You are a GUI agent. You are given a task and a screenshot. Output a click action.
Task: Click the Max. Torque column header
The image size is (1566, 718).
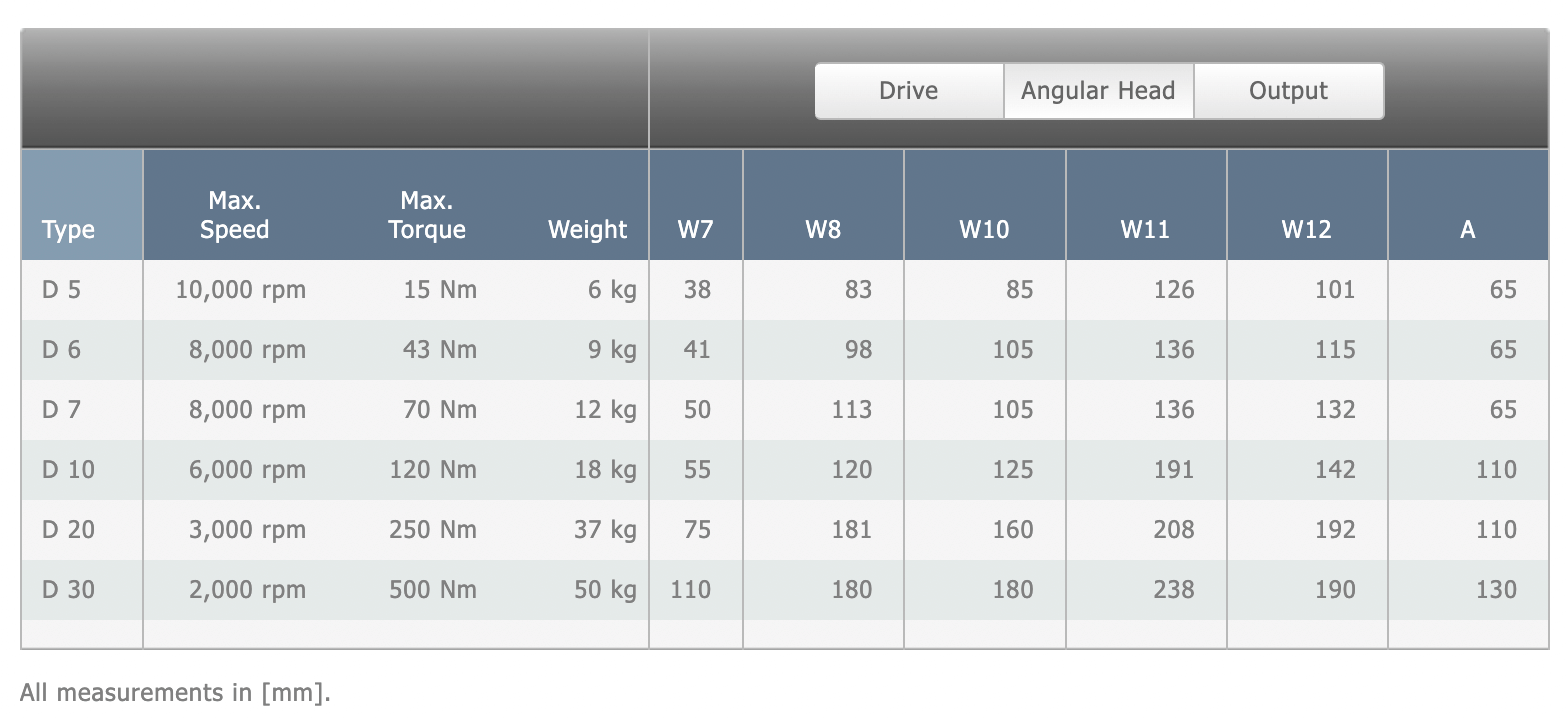(x=427, y=216)
